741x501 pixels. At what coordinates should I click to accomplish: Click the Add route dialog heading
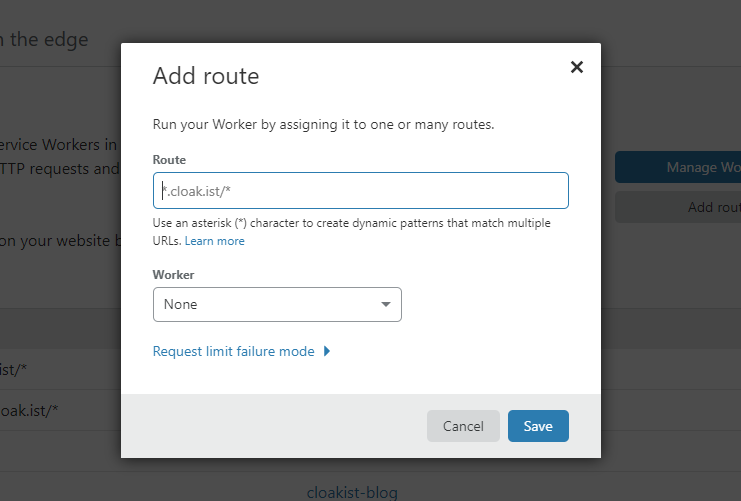(205, 75)
